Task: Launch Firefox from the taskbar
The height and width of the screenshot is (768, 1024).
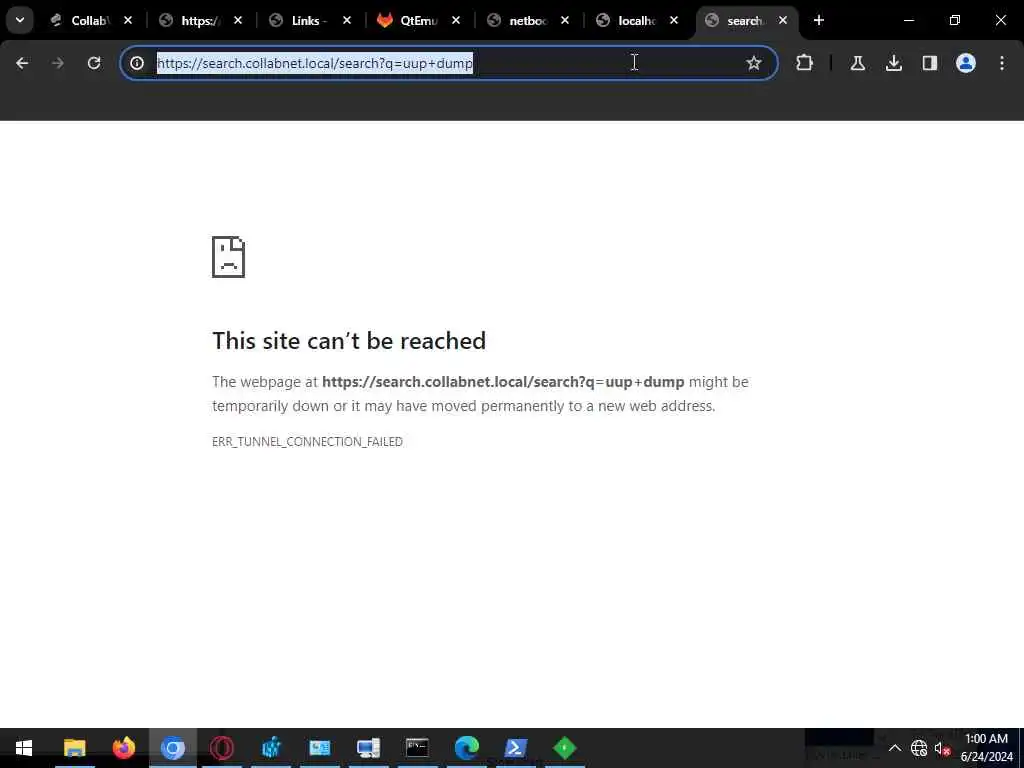Action: 123,748
